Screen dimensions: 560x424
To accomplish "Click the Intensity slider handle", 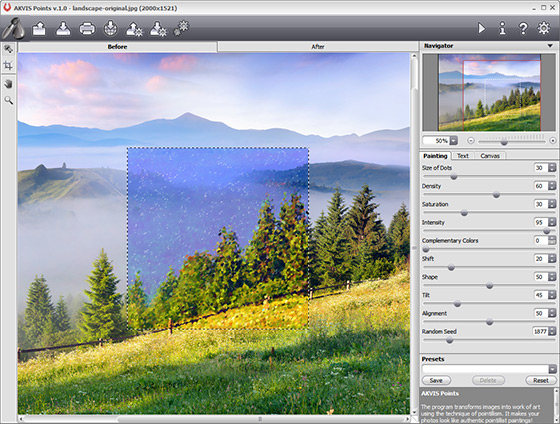I will pos(546,231).
